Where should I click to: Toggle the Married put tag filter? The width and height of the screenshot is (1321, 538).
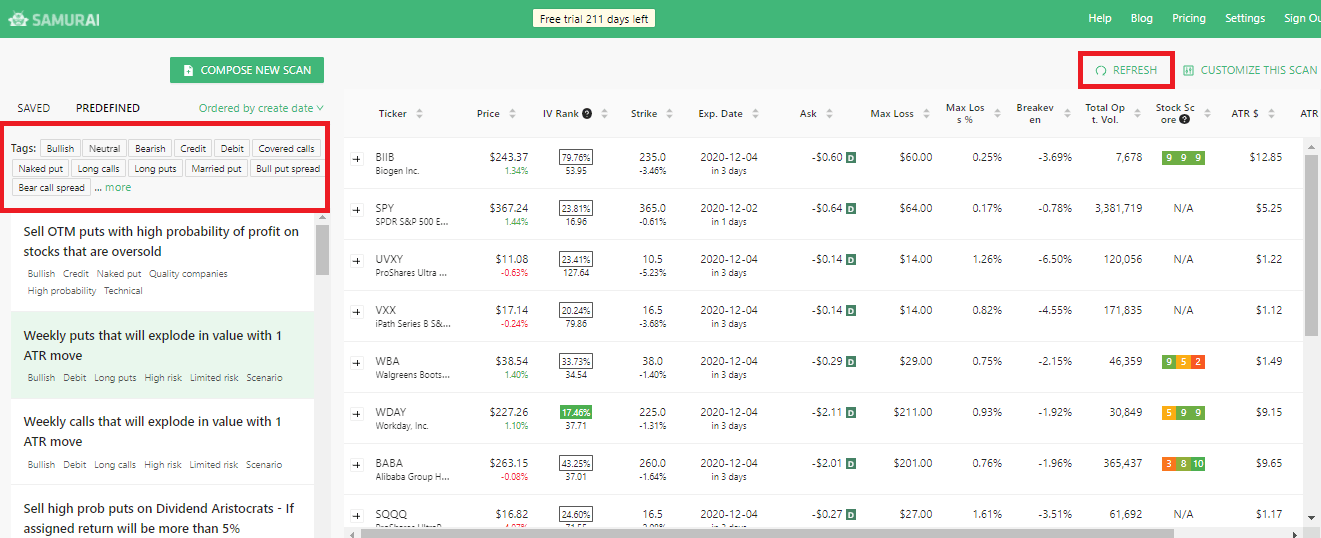click(217, 169)
